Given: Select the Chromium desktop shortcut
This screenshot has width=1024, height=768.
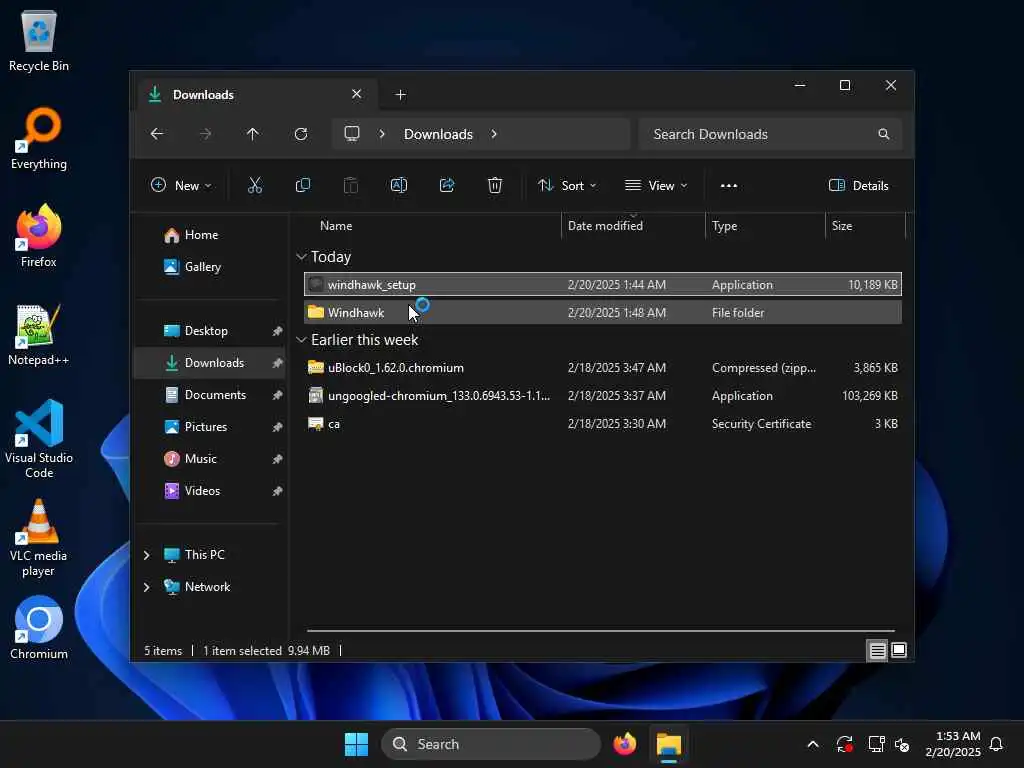Looking at the screenshot, I should (x=39, y=628).
